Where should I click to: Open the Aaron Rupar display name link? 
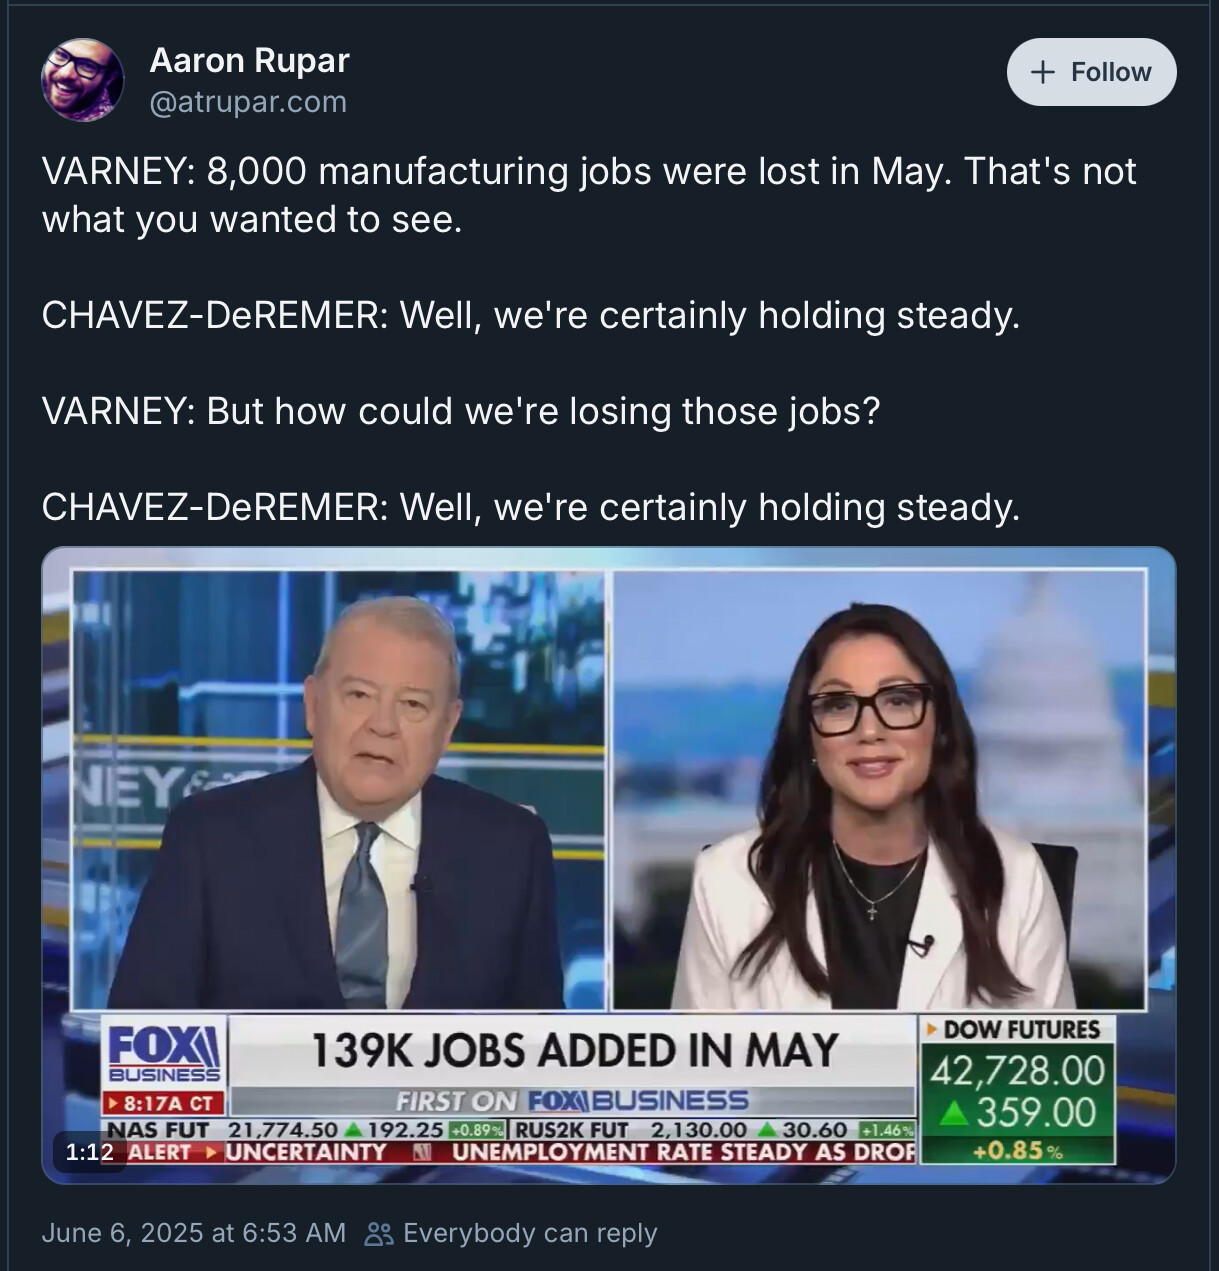click(249, 60)
